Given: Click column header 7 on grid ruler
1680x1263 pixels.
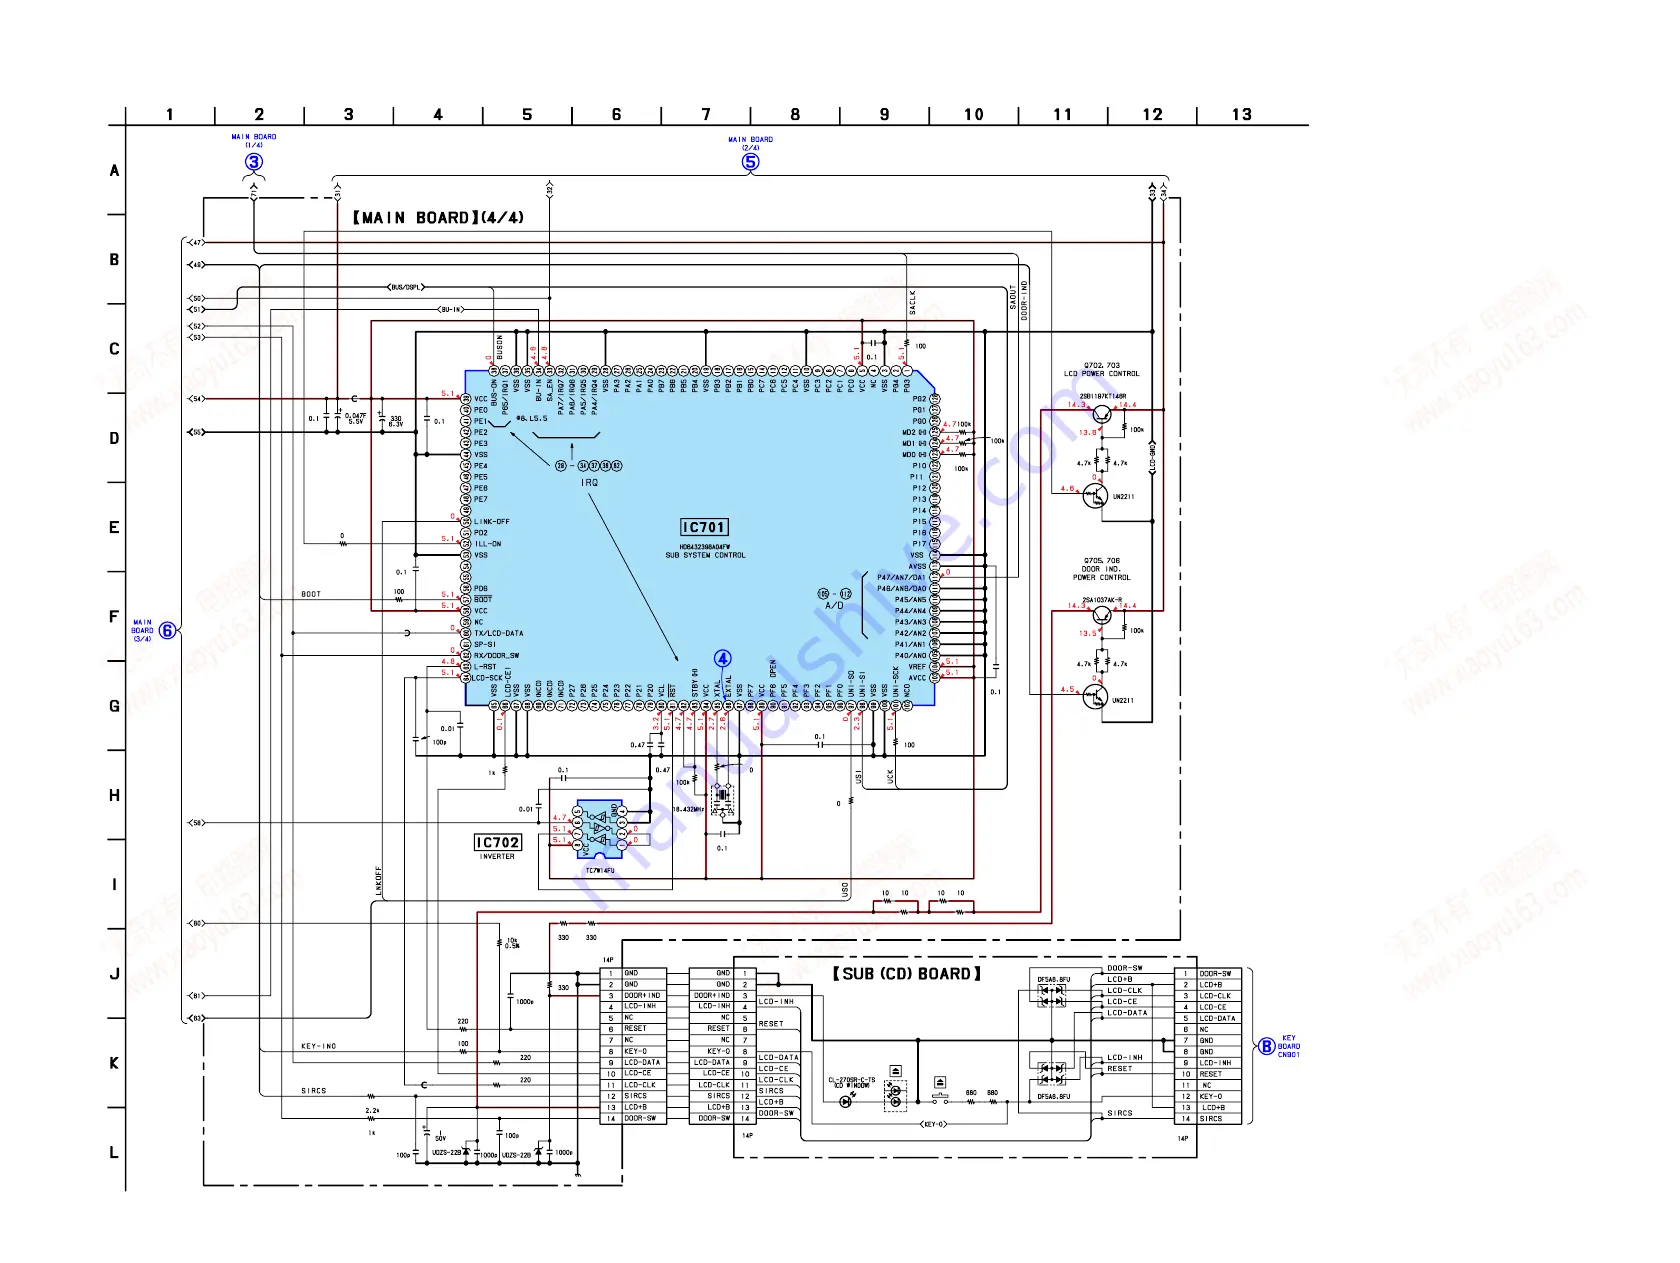Looking at the screenshot, I should click(706, 114).
